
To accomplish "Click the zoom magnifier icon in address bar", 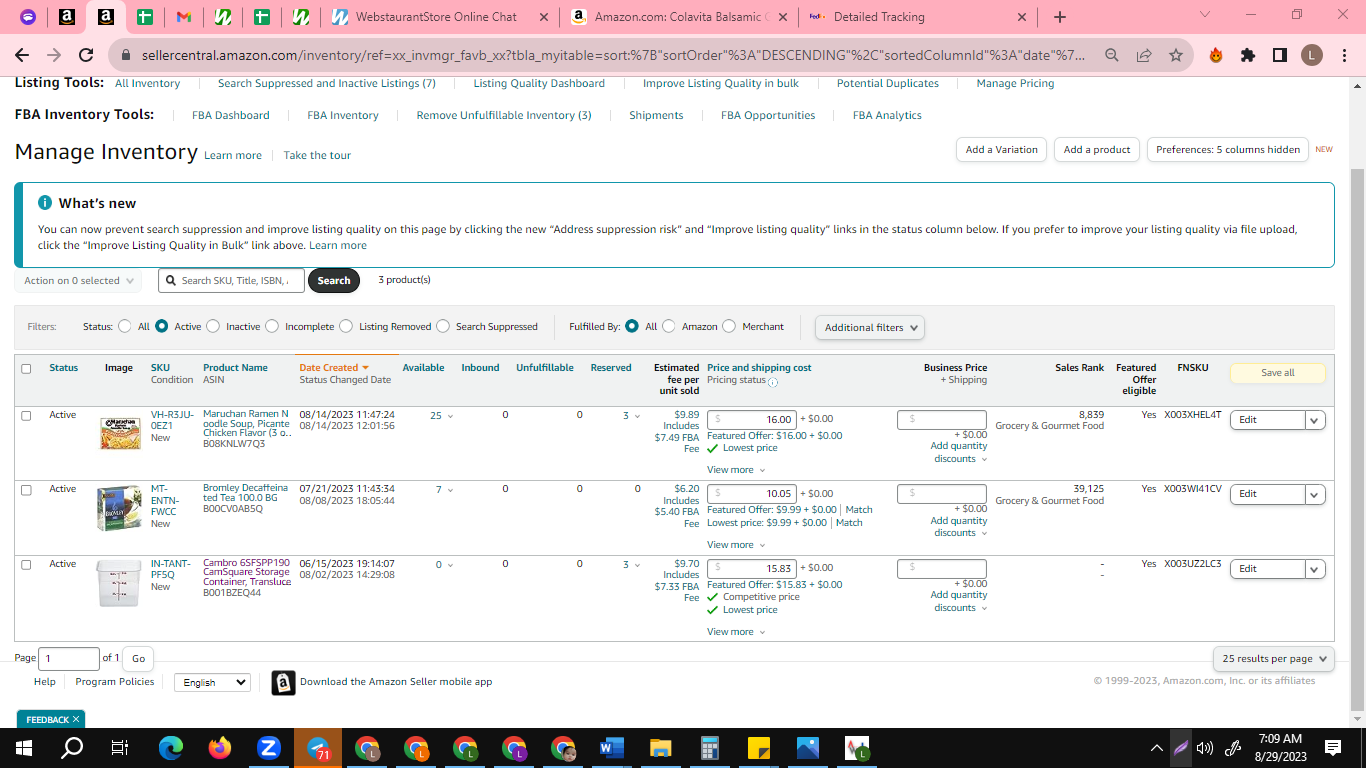I will coord(1111,56).
